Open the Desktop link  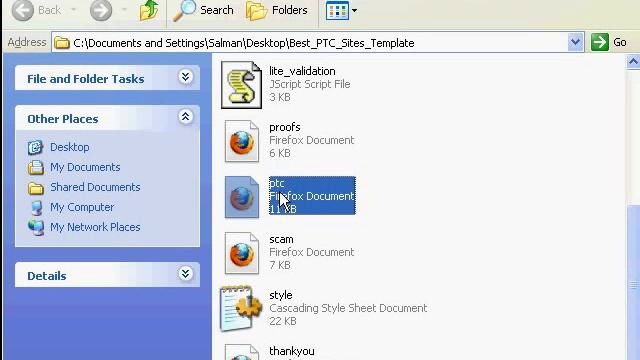tap(69, 147)
